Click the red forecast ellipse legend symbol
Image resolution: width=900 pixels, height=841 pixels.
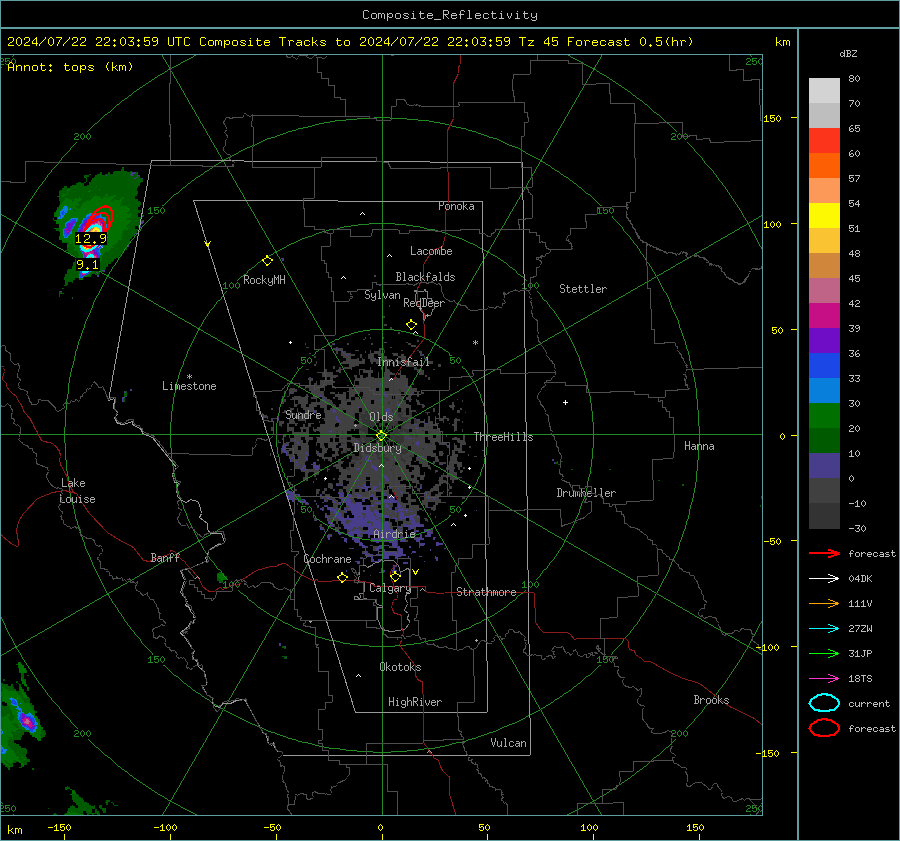pos(824,728)
